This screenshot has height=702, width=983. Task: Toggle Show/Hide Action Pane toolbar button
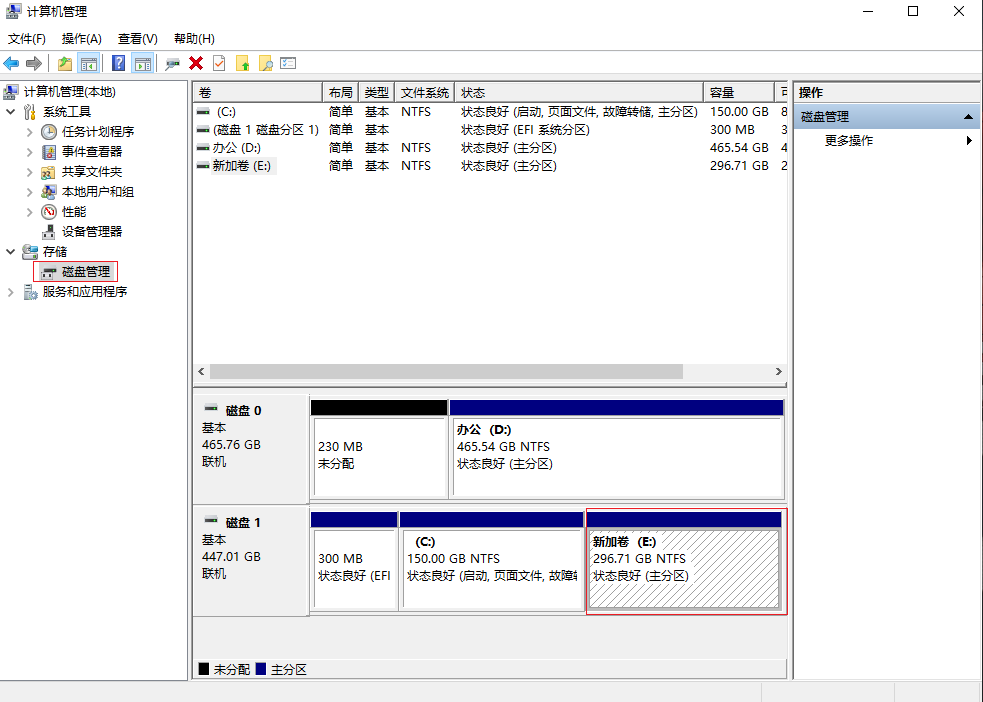tap(143, 64)
